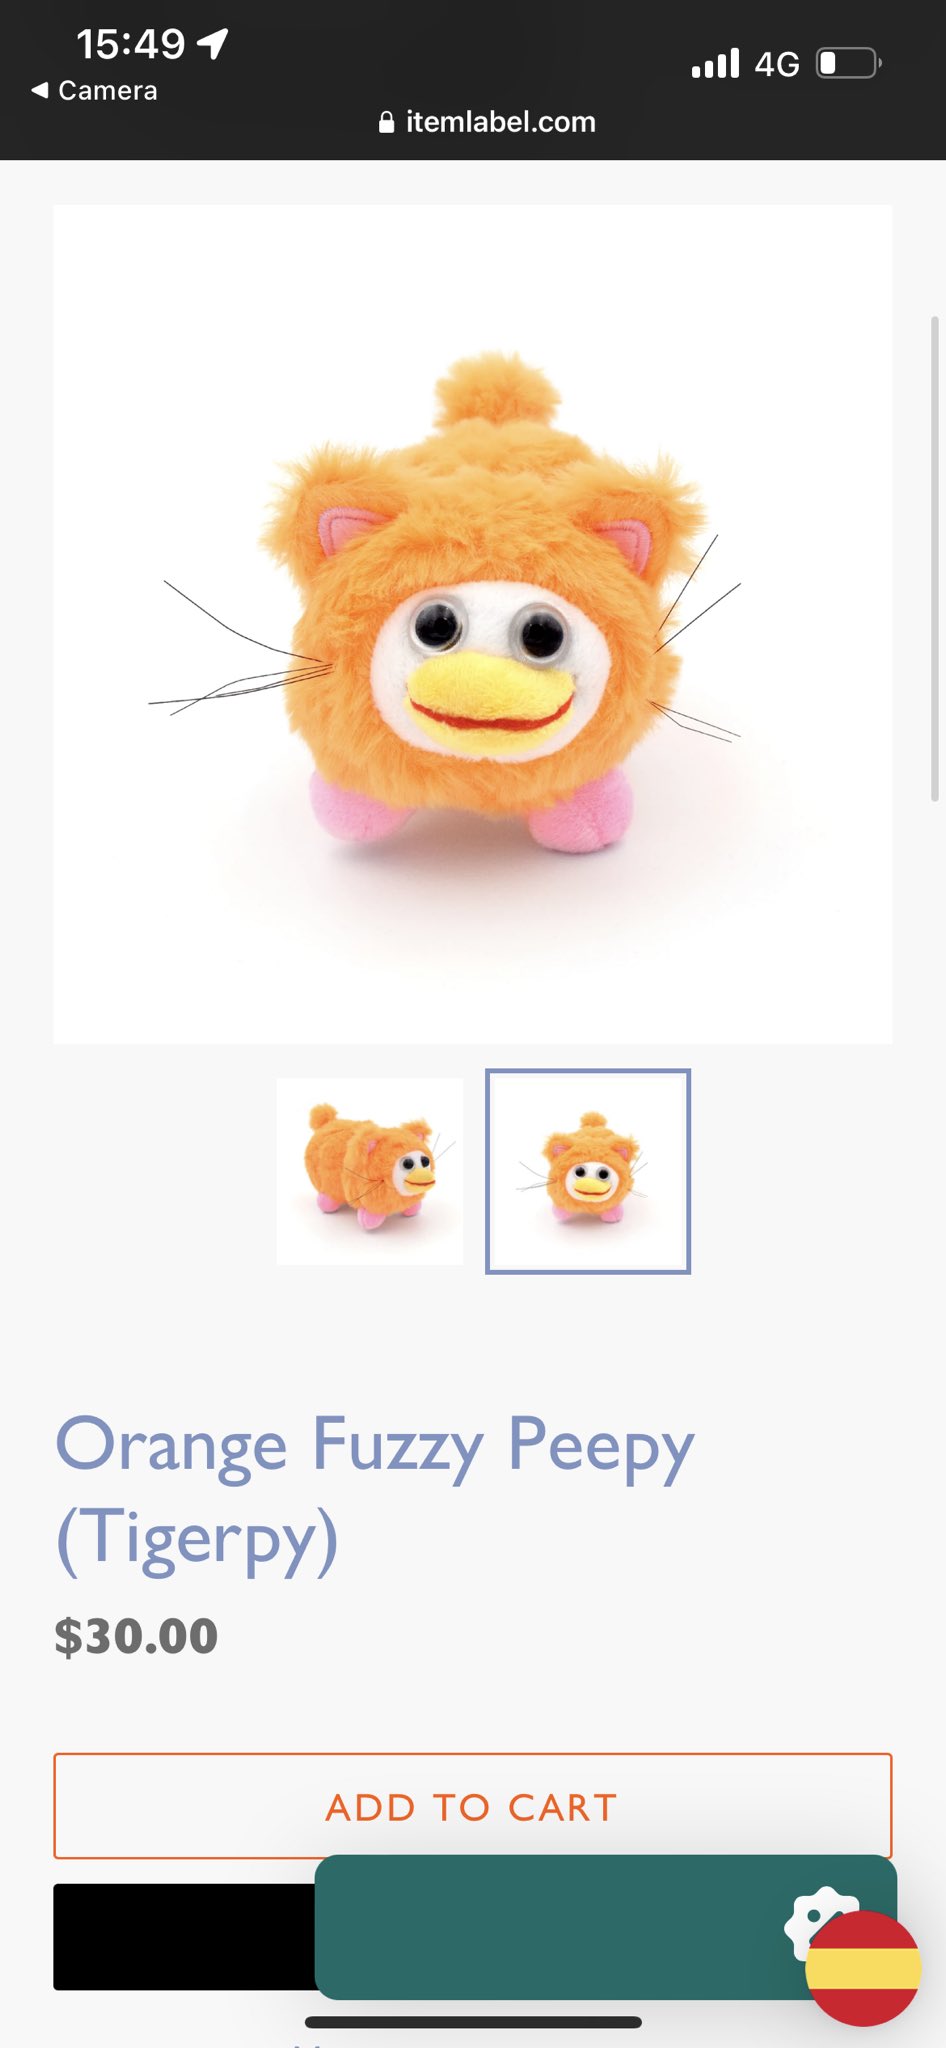Viewport: 946px width, 2048px height.
Task: Tap the padlock icon beside itemlabel.com
Action: [x=387, y=122]
